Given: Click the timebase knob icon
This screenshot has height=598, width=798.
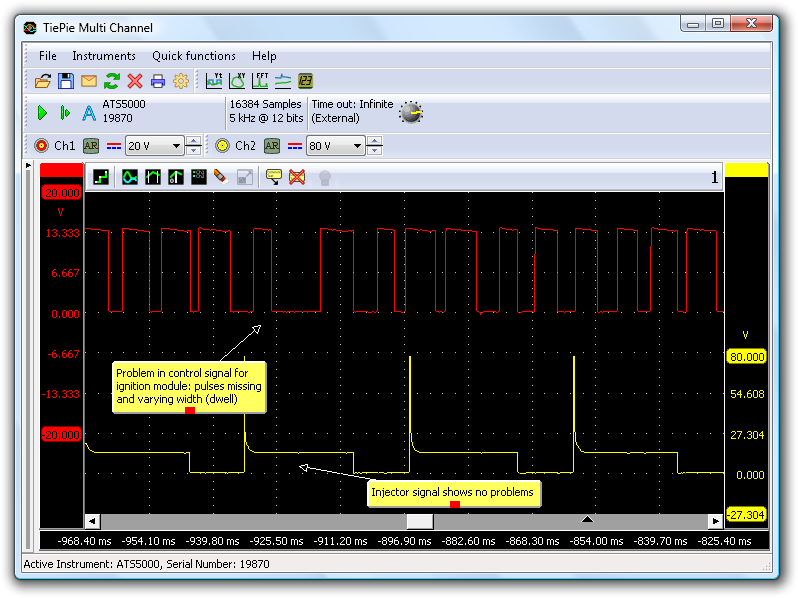Looking at the screenshot, I should point(411,112).
